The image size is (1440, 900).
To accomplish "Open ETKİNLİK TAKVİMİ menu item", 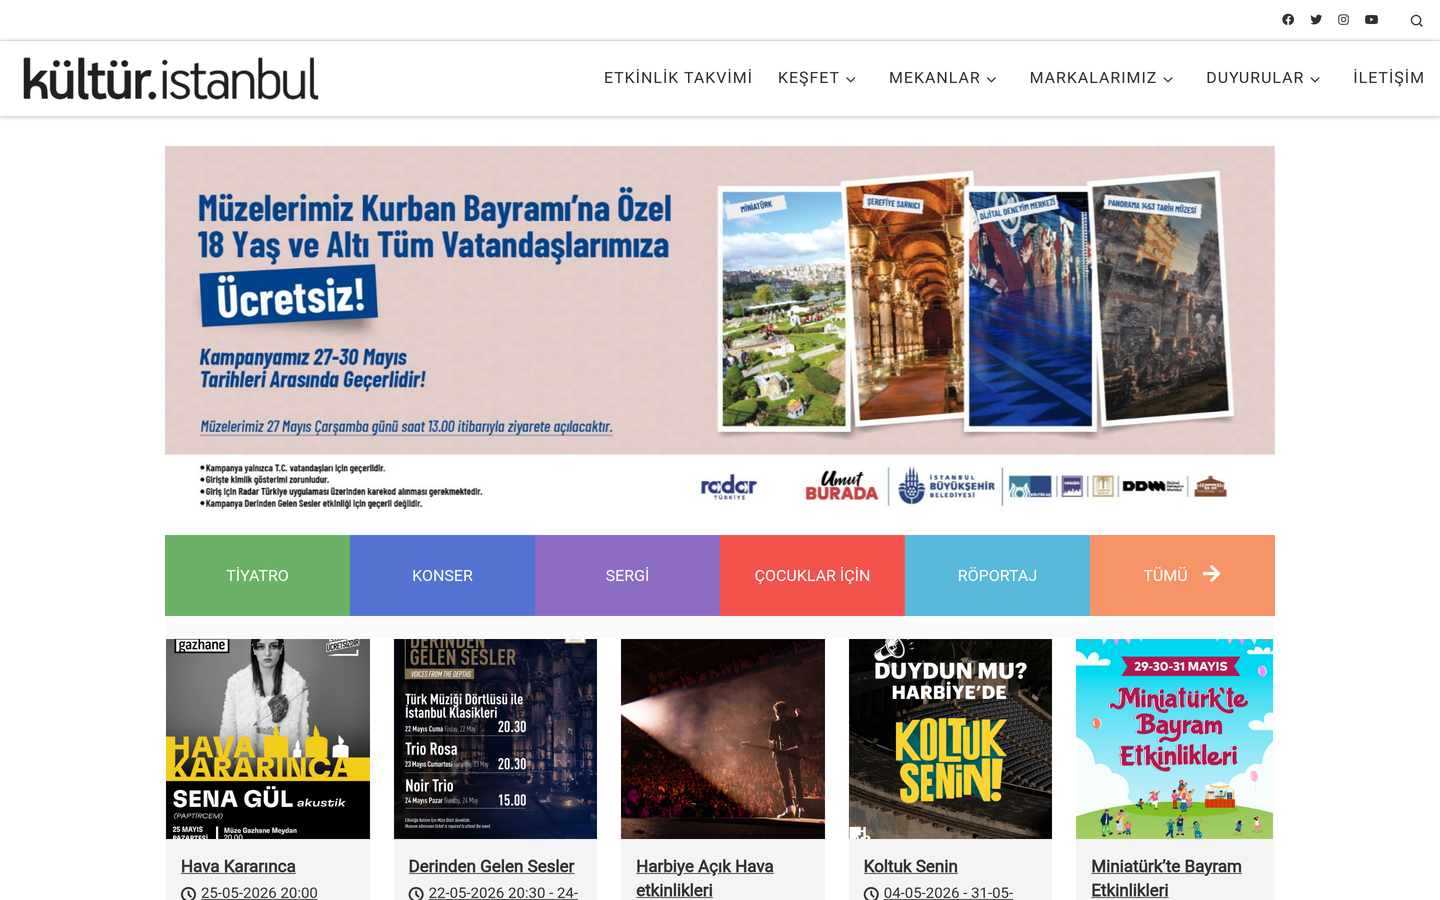I will pos(678,78).
